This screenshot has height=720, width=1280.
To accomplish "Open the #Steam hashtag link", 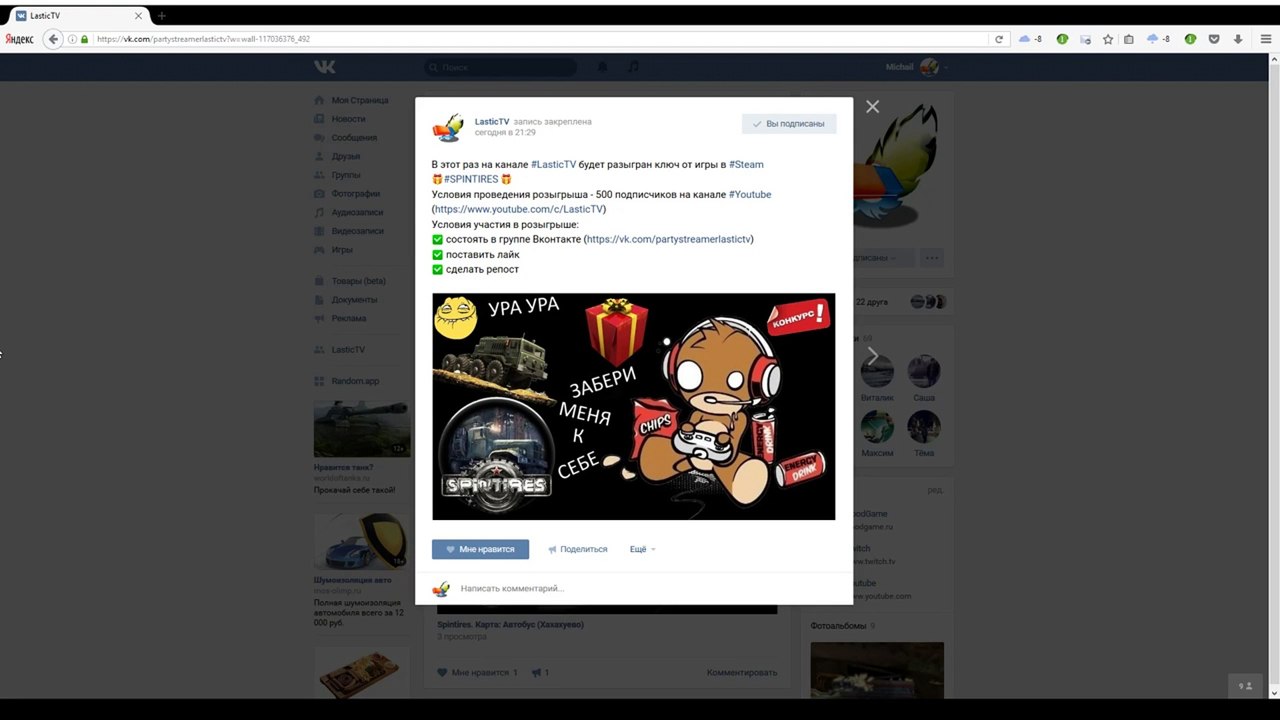I will (x=746, y=164).
